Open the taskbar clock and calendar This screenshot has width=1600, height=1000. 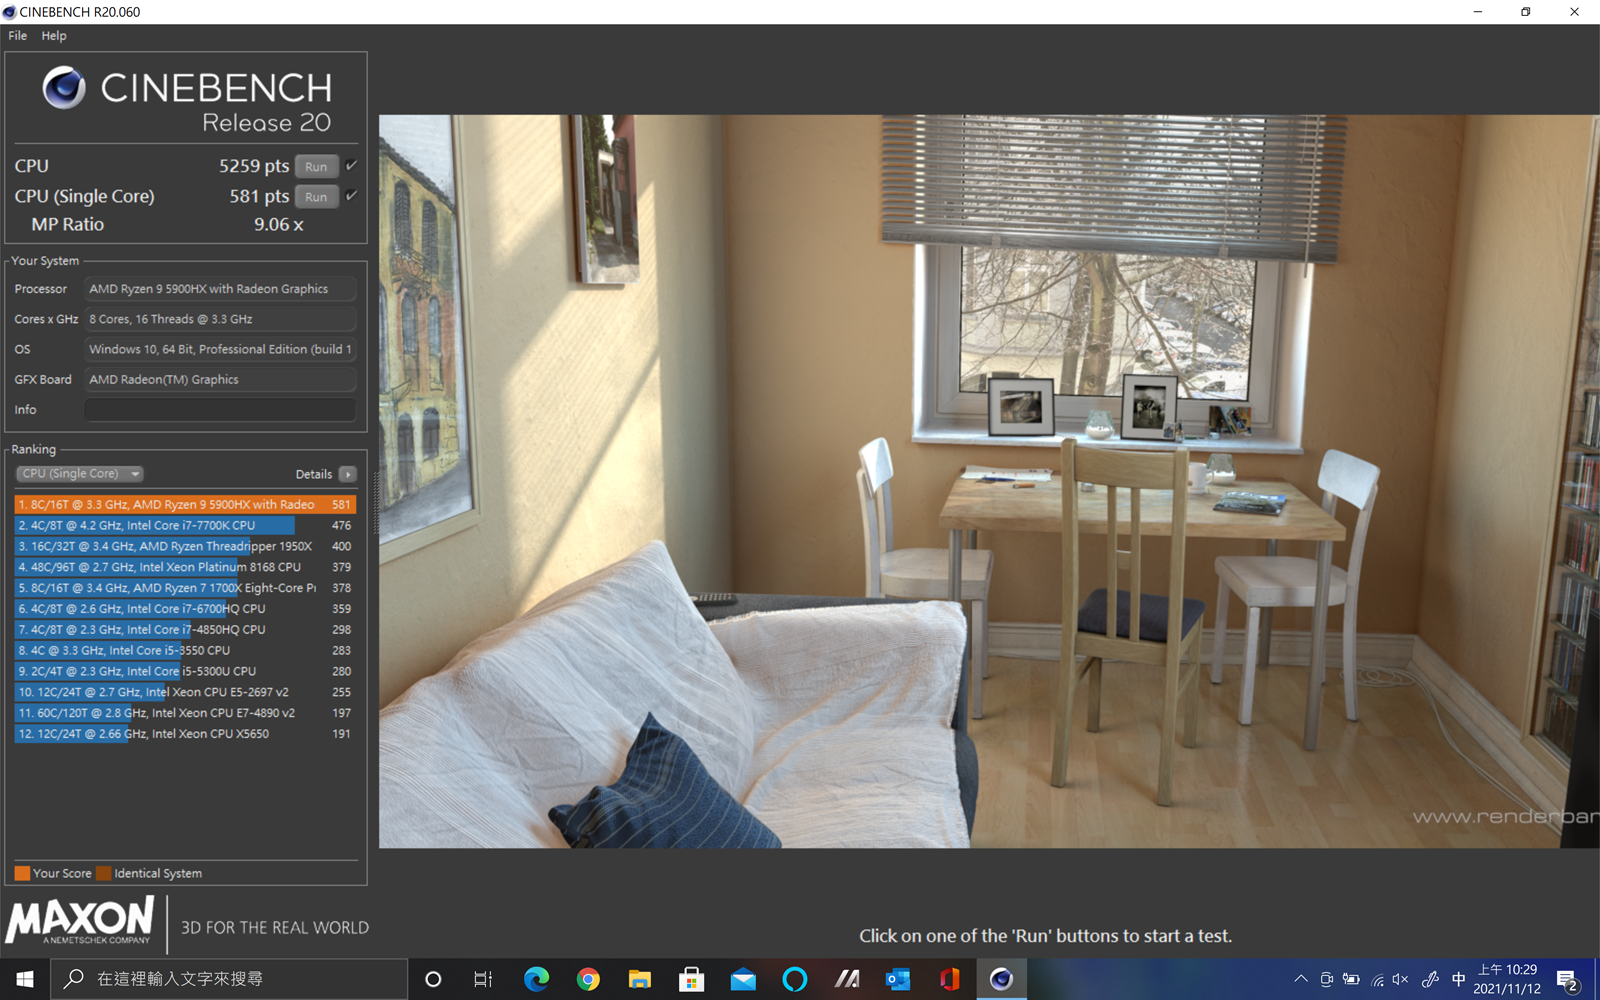pyautogui.click(x=1507, y=979)
